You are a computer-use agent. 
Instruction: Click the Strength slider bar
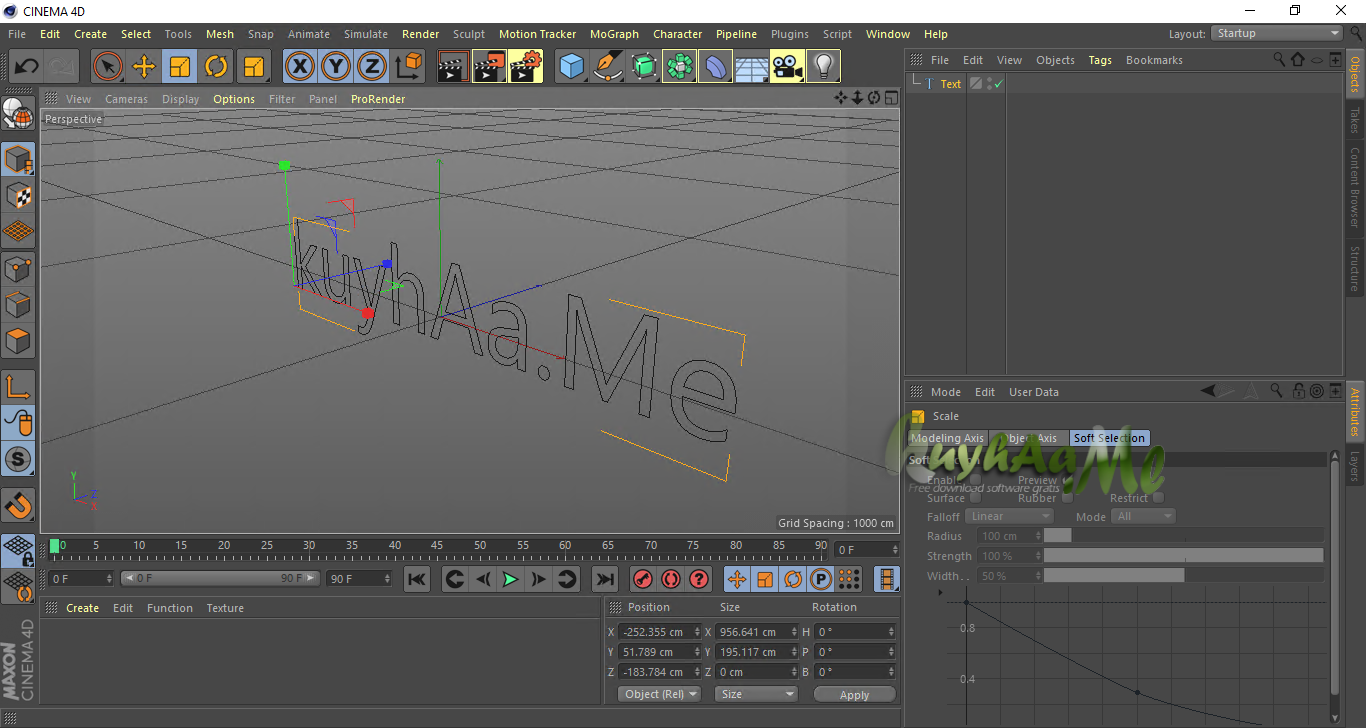click(1183, 556)
